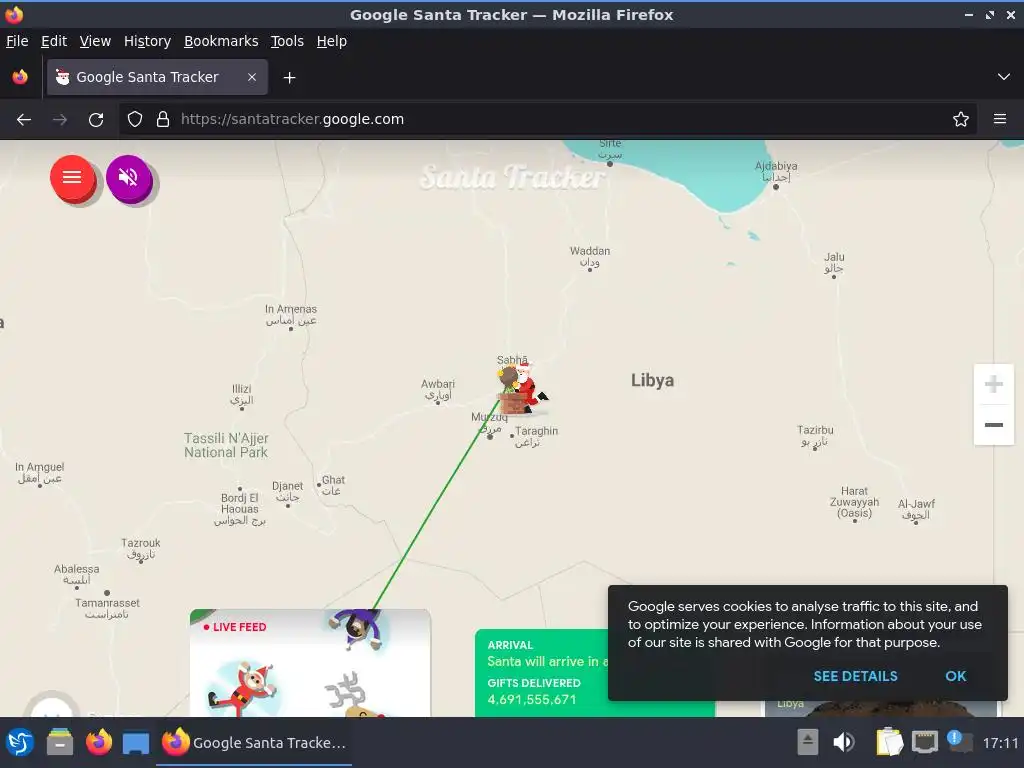This screenshot has height=768, width=1024.
Task: Launch Firefox from taskbar quick launcher
Action: 99,743
